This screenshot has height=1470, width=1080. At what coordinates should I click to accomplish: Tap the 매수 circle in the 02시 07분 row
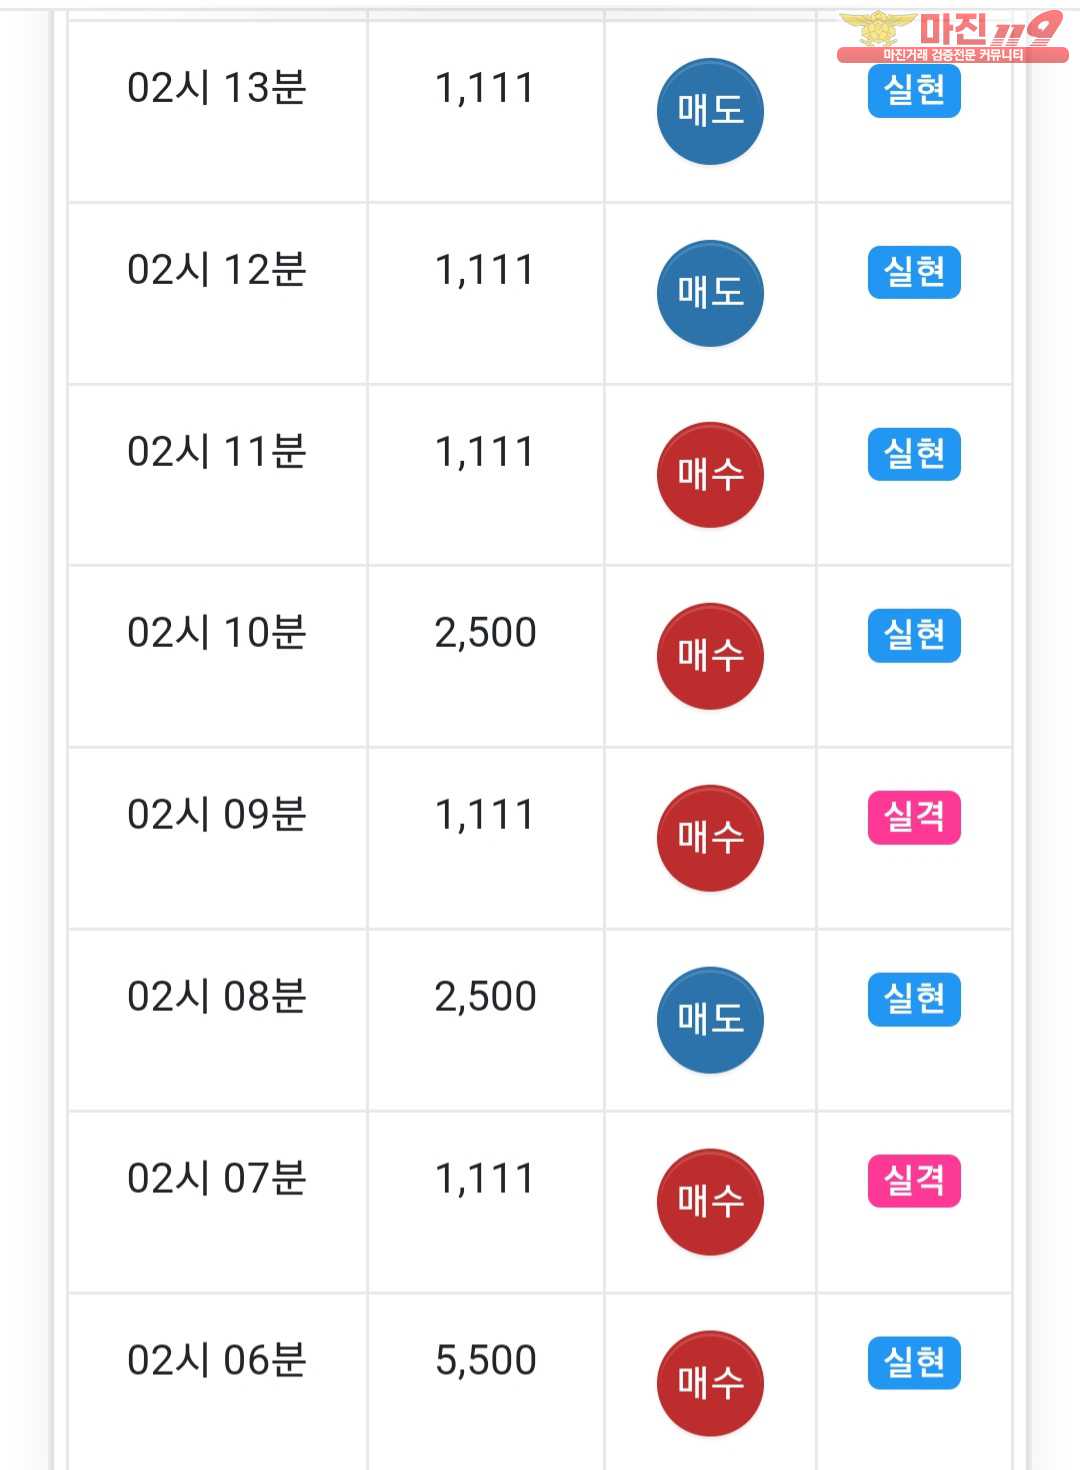[710, 1202]
